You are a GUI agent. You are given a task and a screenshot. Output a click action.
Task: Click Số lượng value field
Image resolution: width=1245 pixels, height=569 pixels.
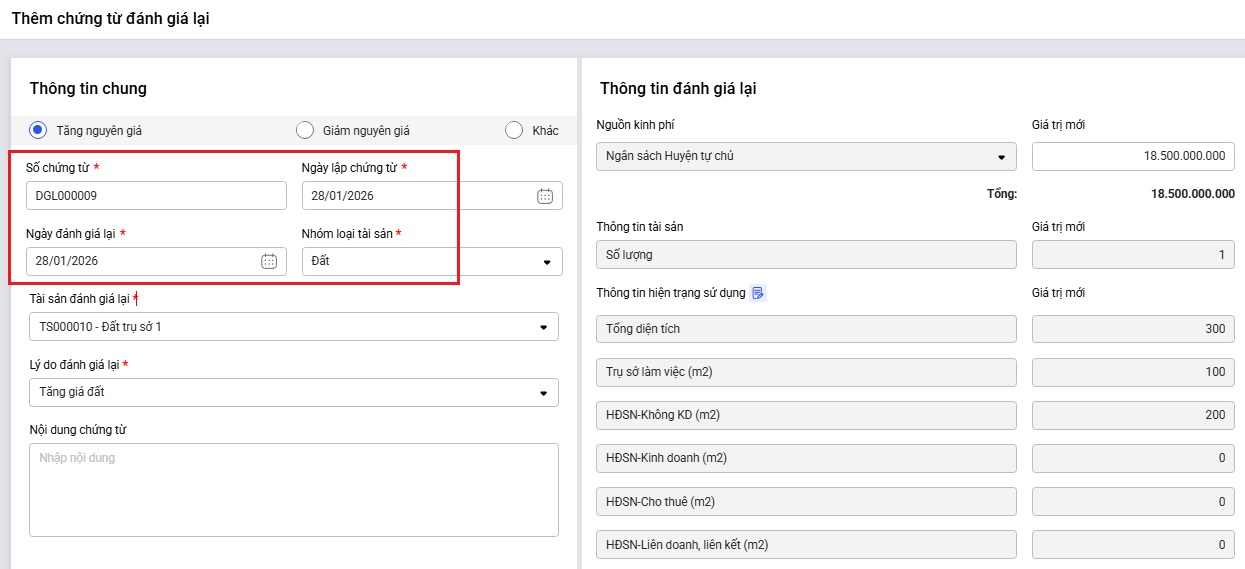(1132, 255)
